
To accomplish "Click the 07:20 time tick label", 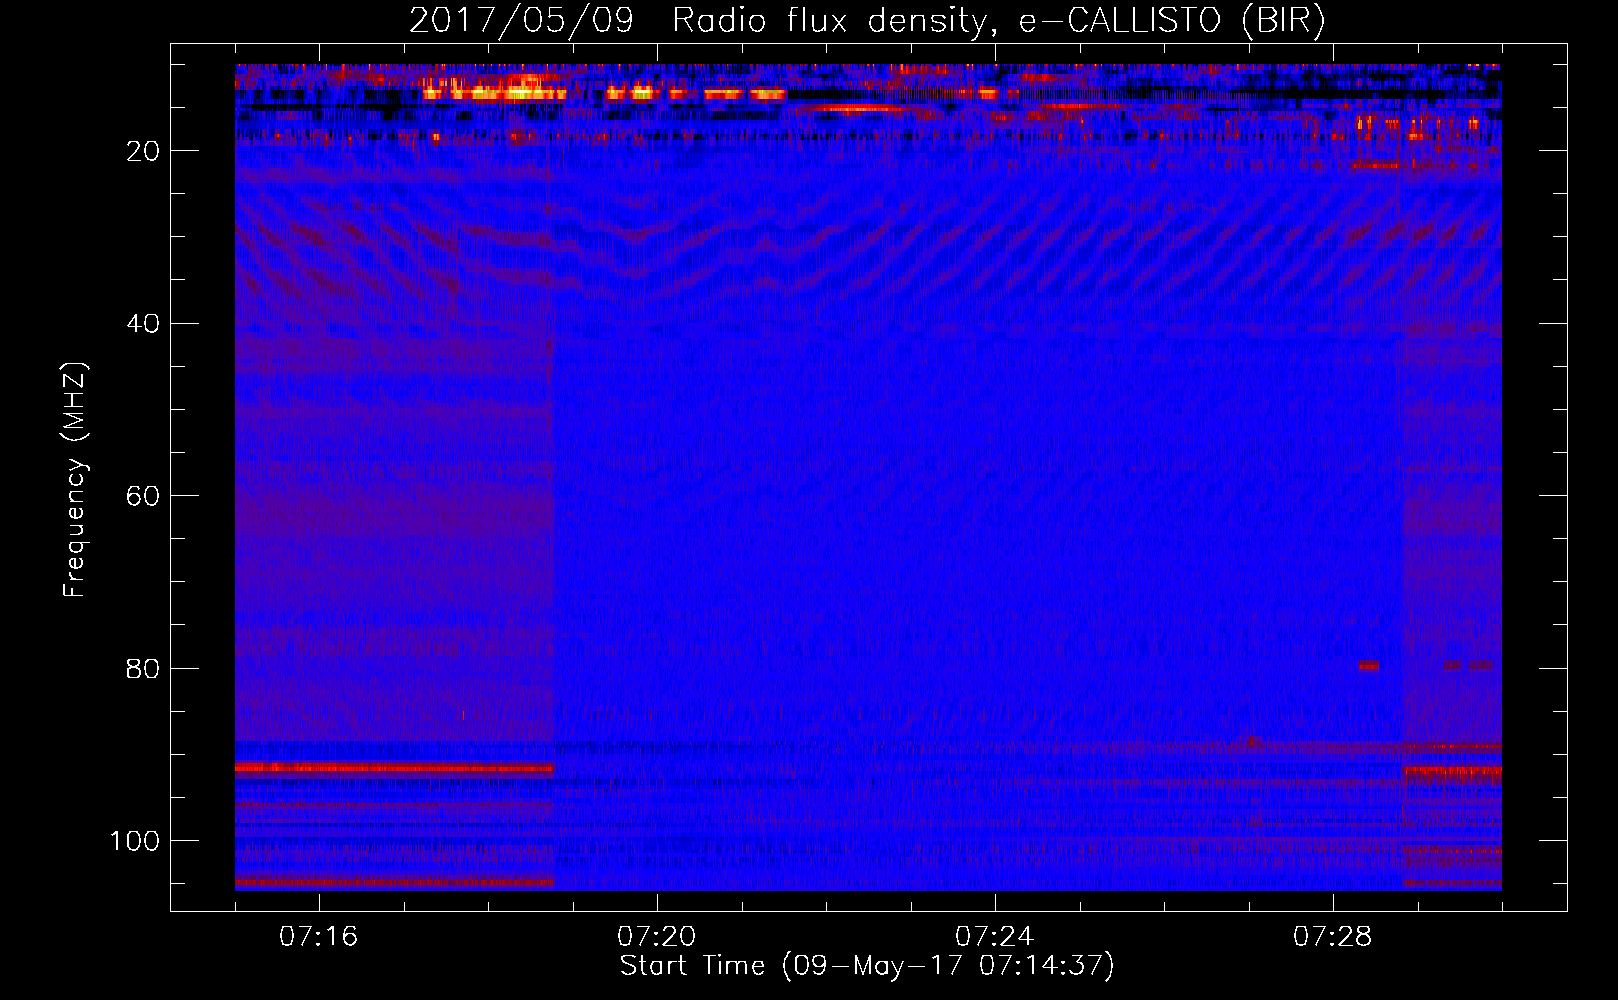I will pos(657,937).
